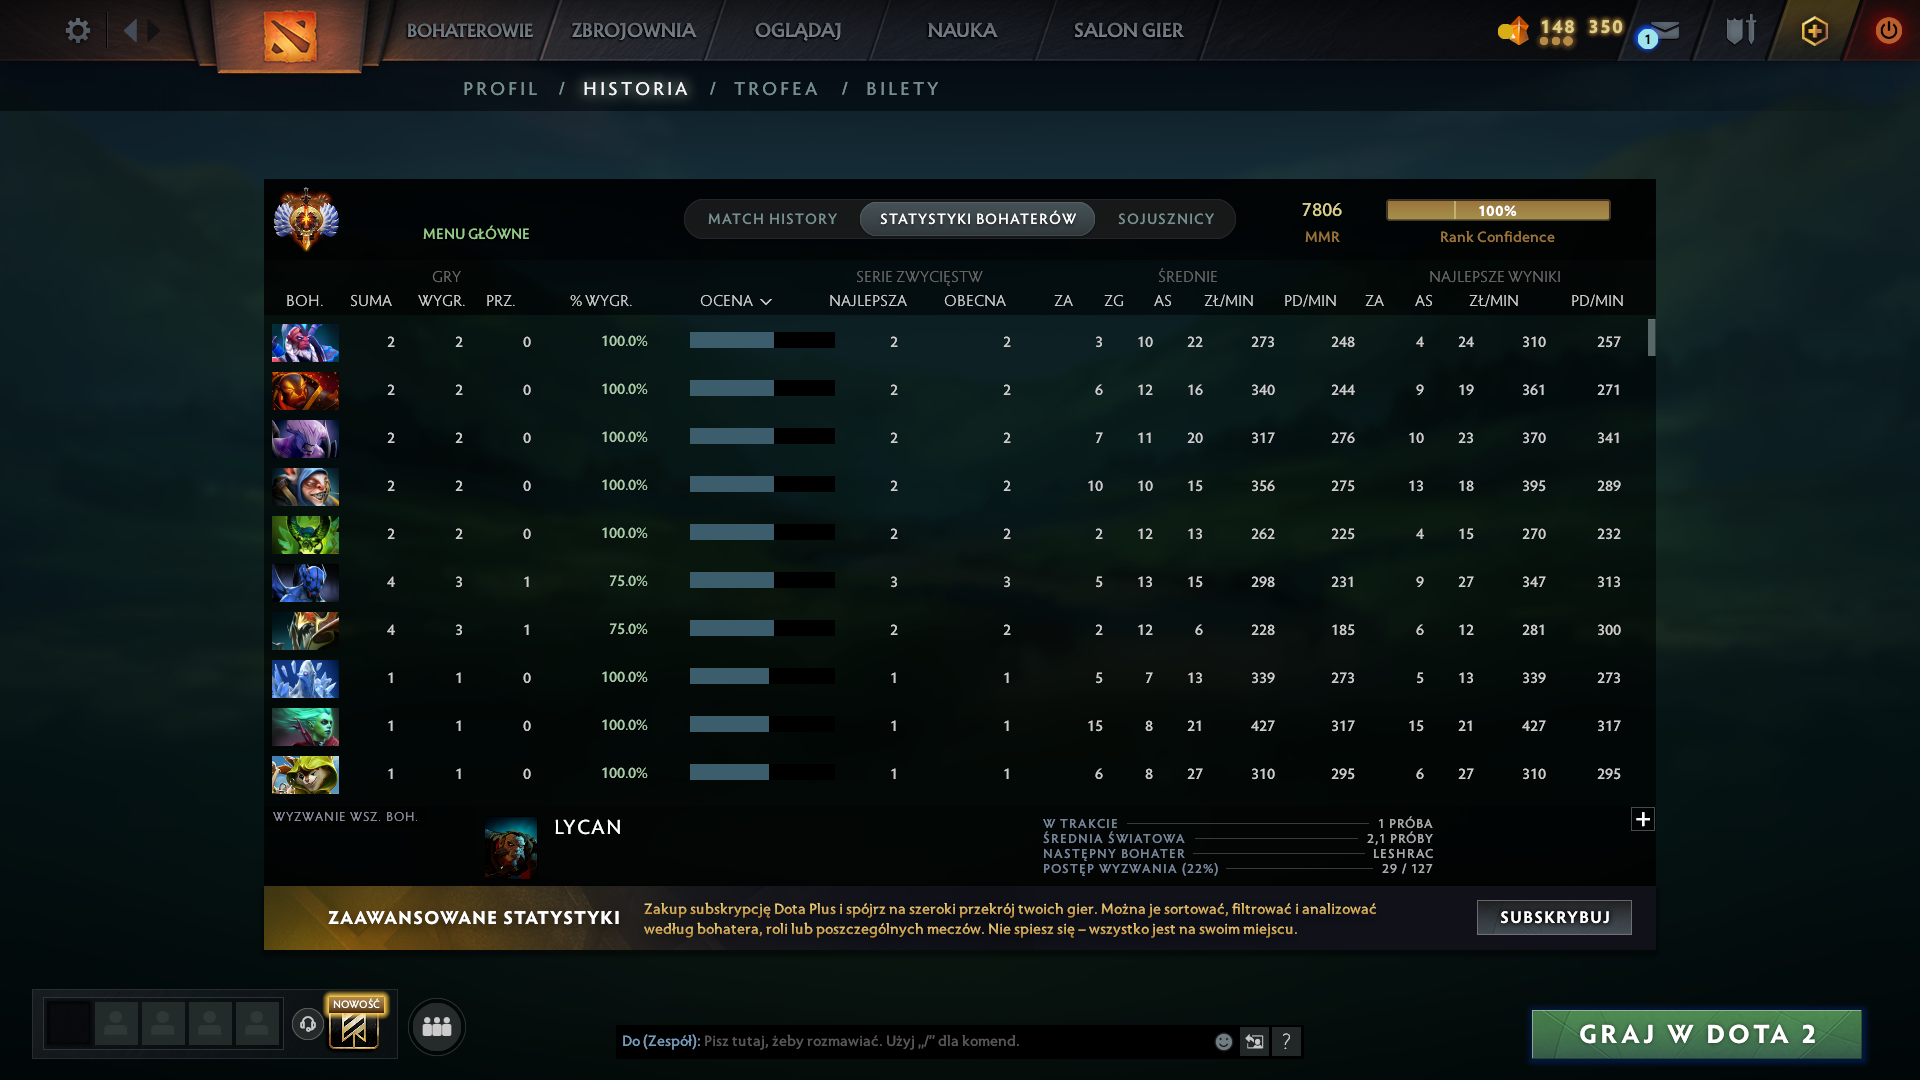
Task: Click the second hero portrait row
Action: point(305,390)
